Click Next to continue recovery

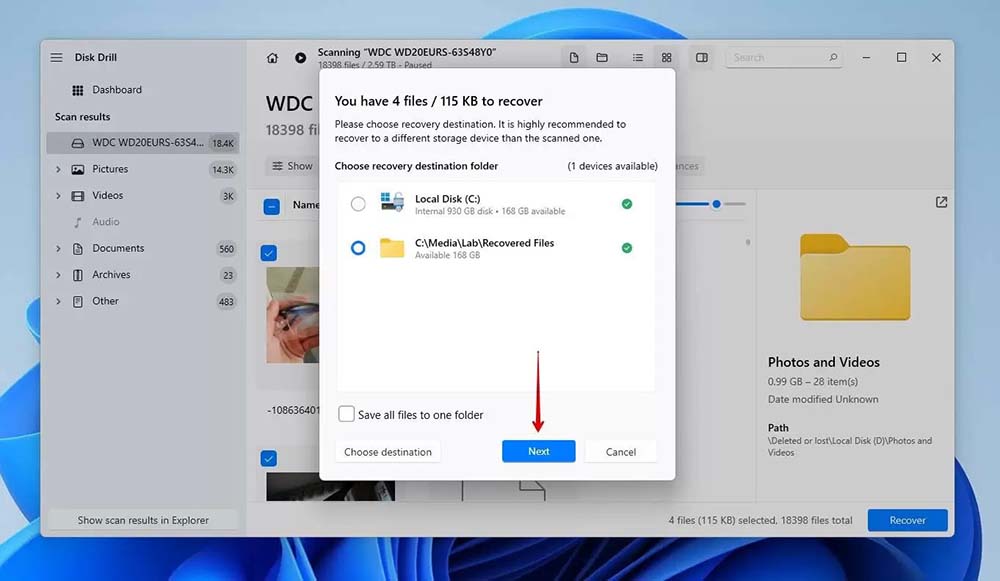(x=538, y=452)
